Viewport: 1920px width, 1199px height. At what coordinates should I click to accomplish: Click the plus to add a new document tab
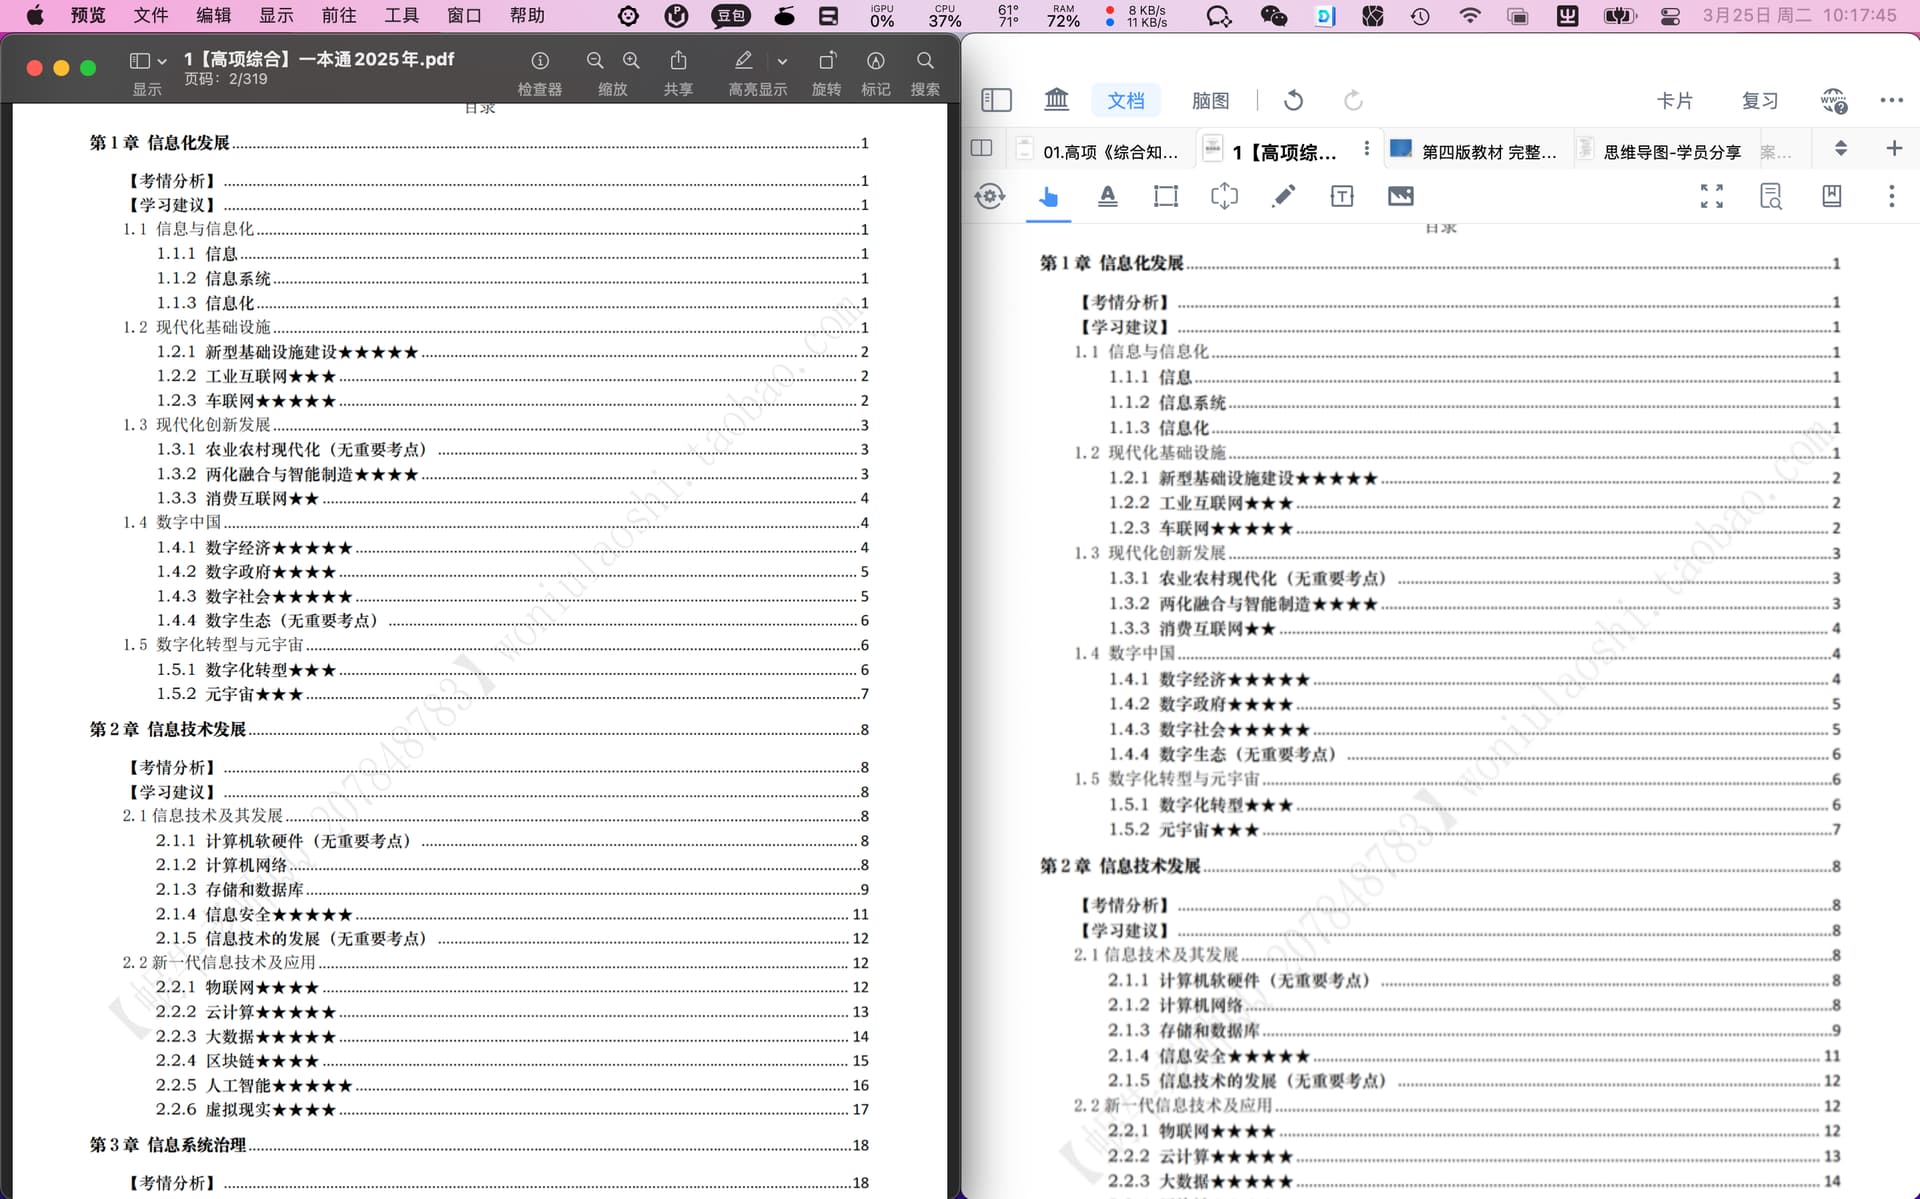[1895, 147]
